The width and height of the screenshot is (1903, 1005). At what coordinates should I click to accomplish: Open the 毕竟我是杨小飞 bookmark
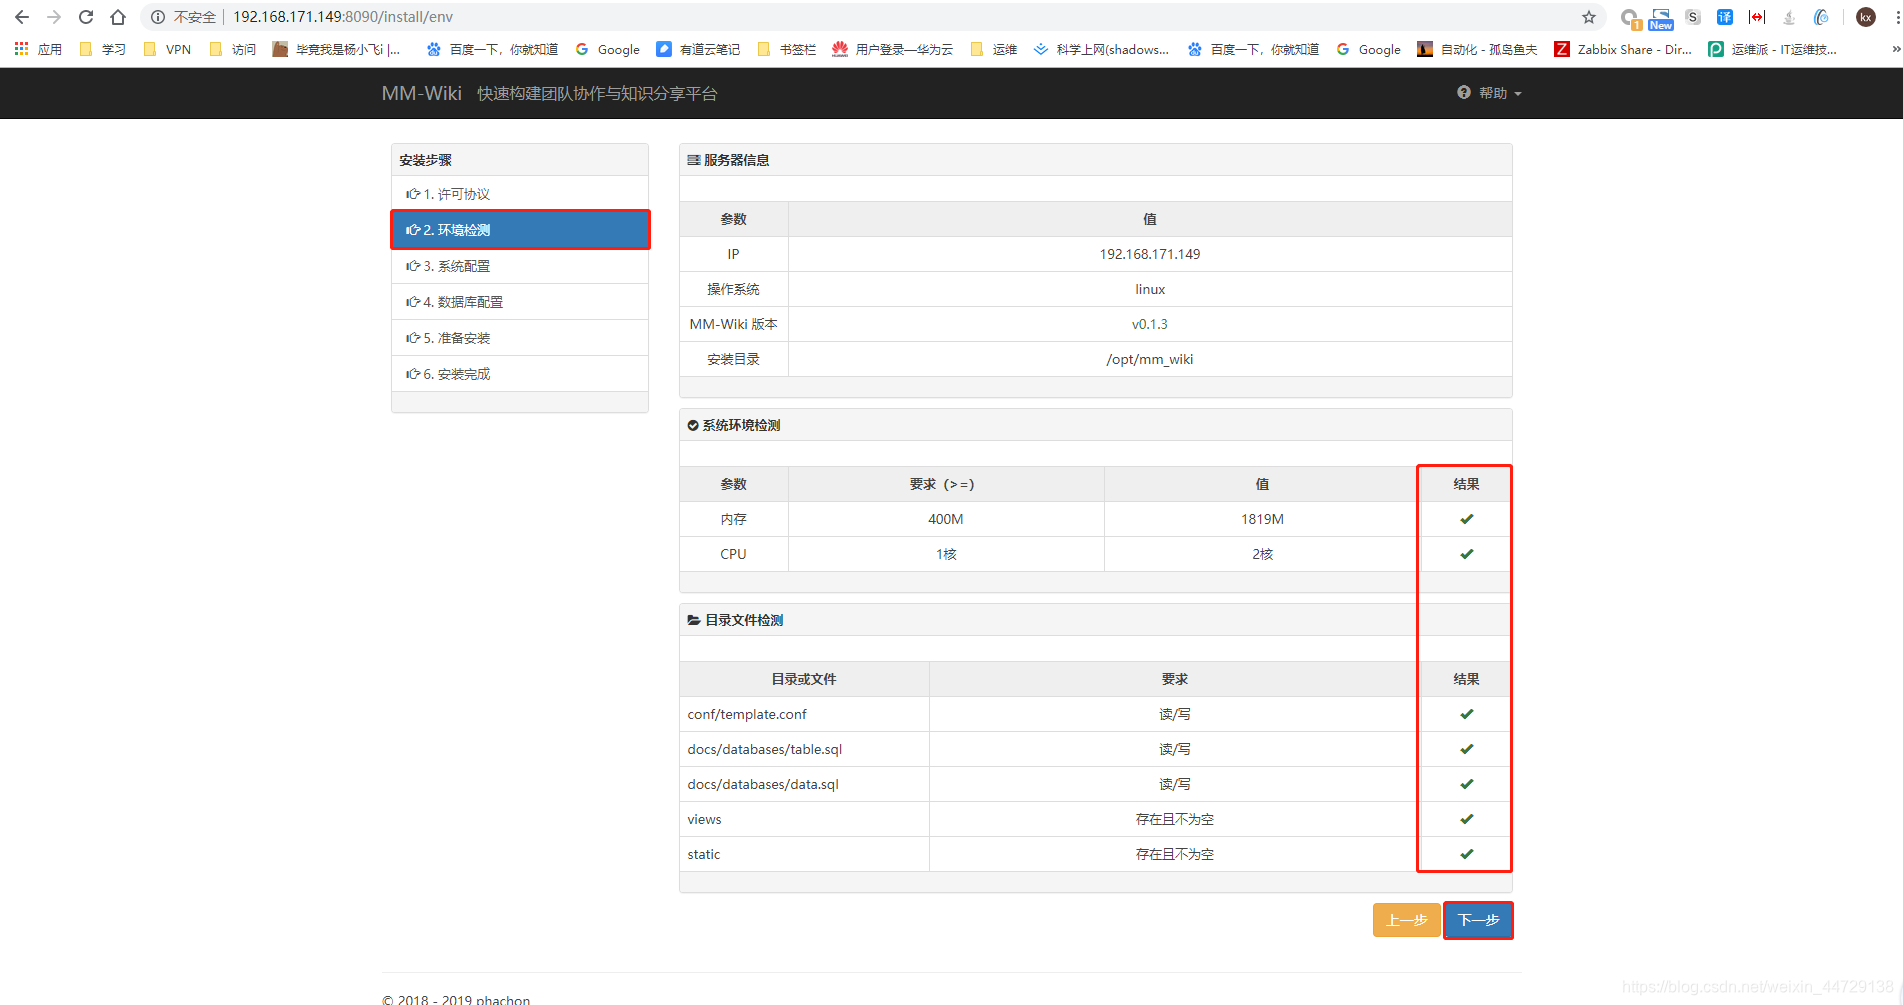[x=337, y=49]
